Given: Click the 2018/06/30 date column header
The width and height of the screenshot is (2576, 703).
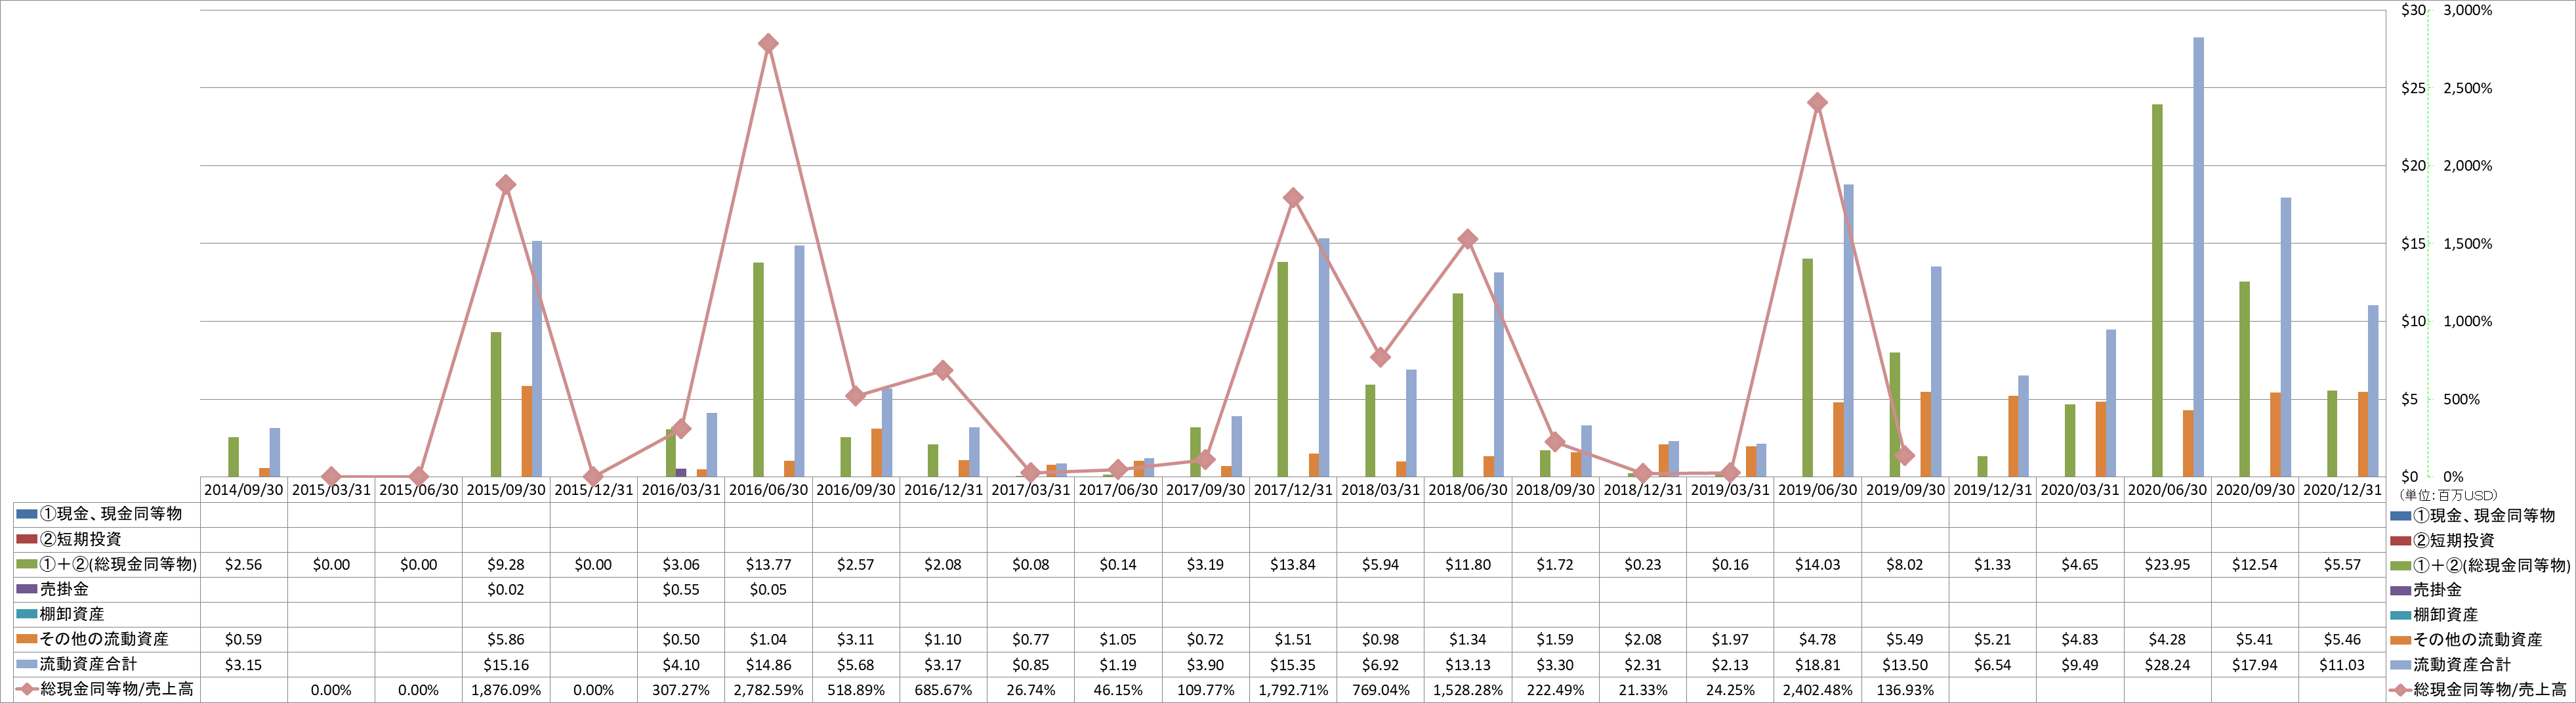Looking at the screenshot, I should [1468, 490].
